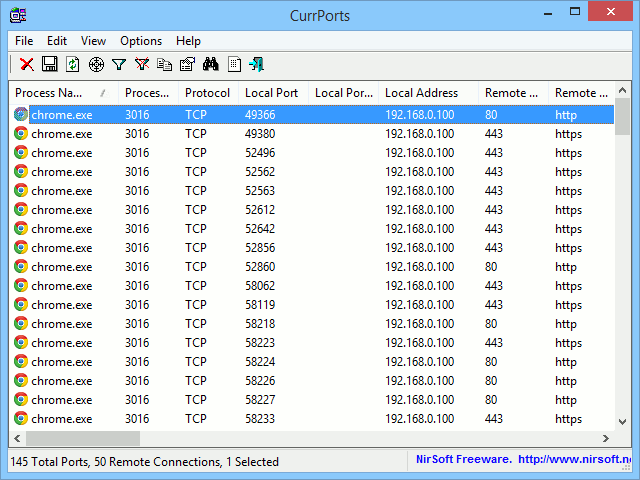This screenshot has width=640, height=480.
Task: Open the Help menu
Action: point(188,41)
